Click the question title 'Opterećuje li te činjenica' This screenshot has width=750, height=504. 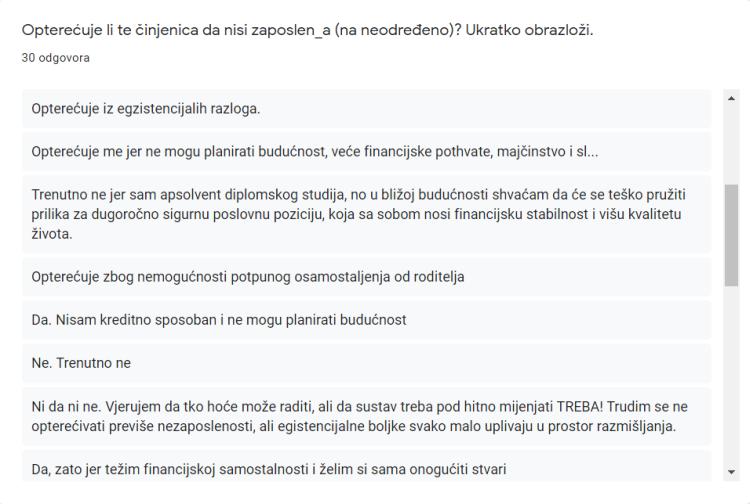(x=307, y=30)
